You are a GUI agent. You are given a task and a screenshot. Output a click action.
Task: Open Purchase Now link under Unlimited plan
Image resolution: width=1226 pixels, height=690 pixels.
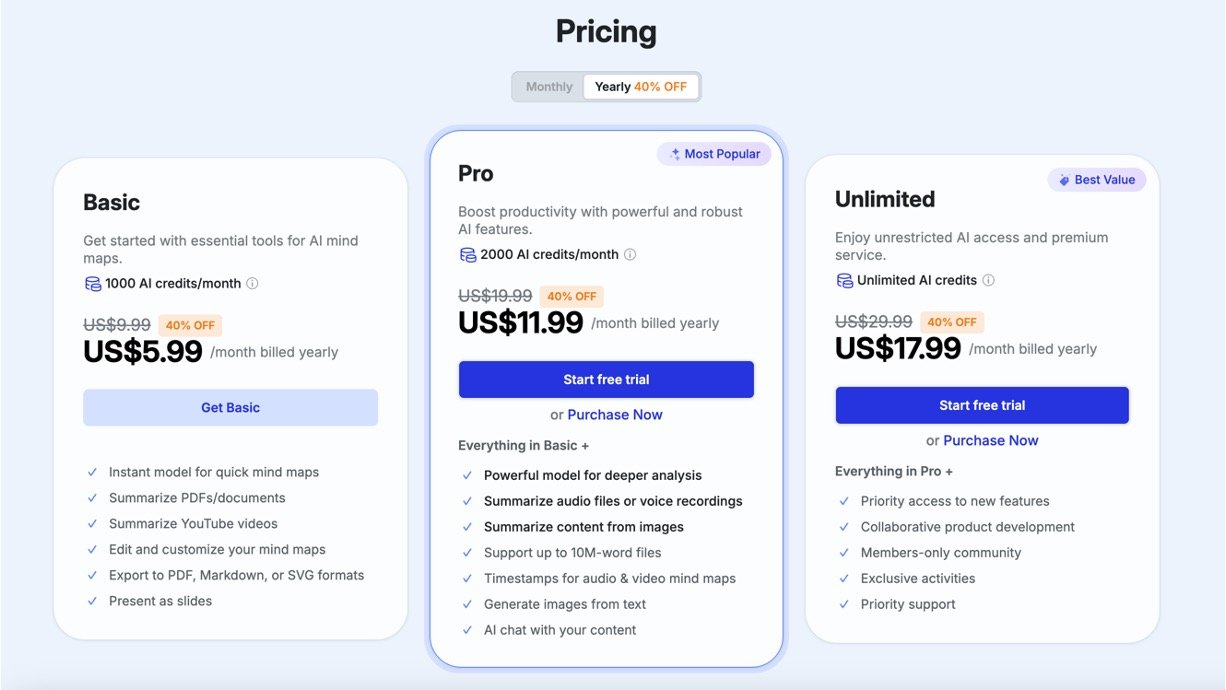991,441
